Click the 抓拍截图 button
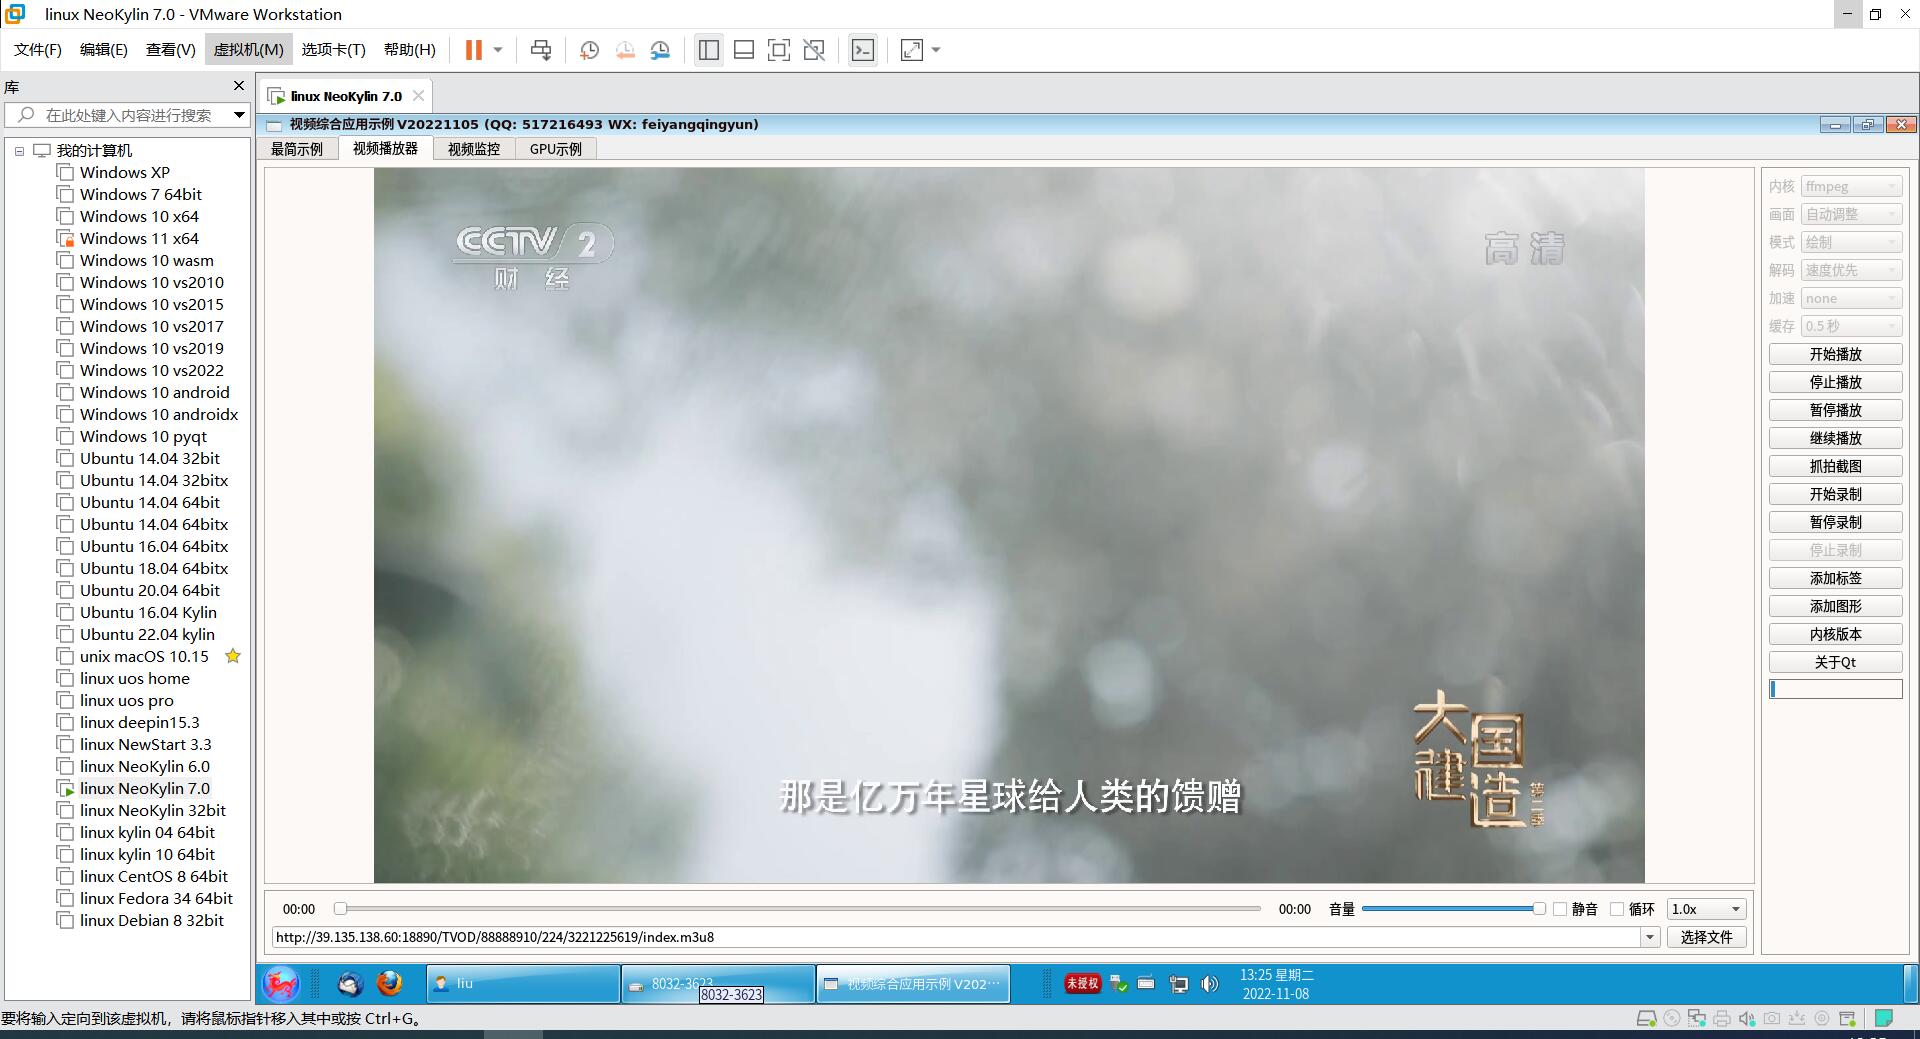The image size is (1920, 1039). click(1836, 466)
